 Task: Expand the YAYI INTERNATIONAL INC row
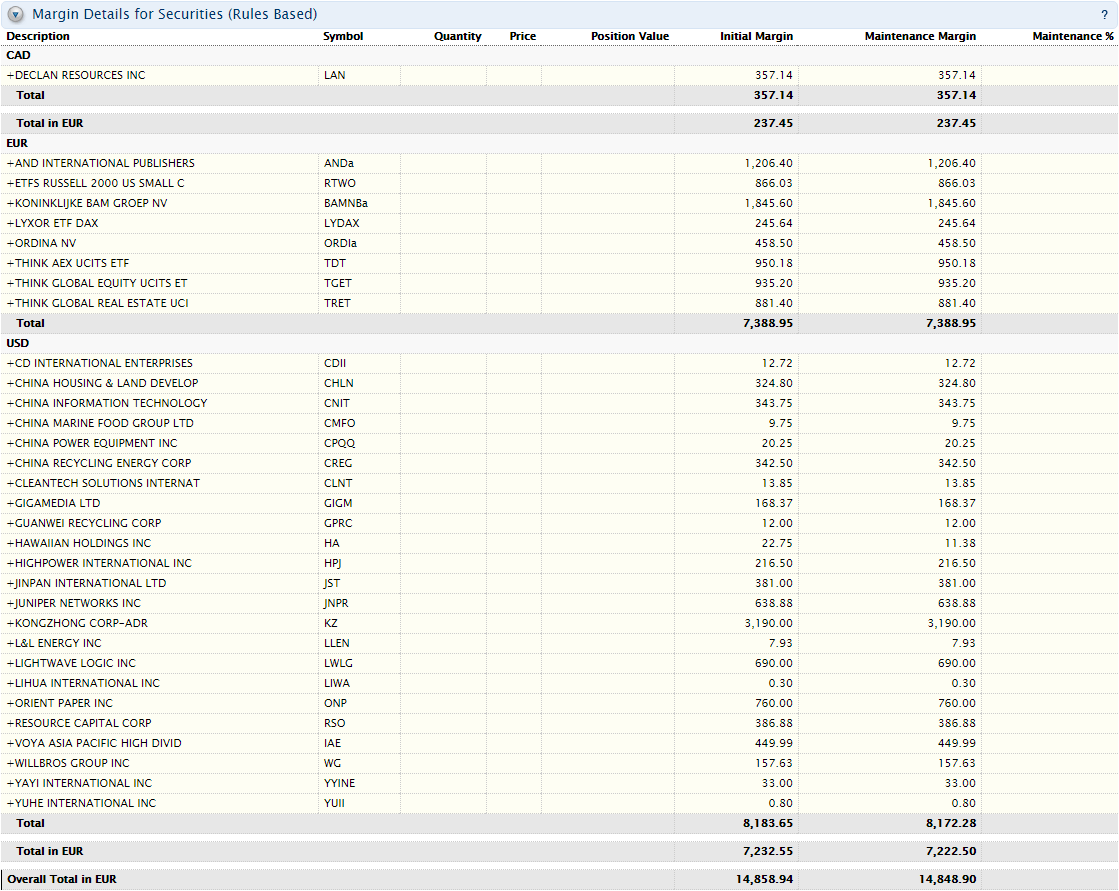[11, 783]
